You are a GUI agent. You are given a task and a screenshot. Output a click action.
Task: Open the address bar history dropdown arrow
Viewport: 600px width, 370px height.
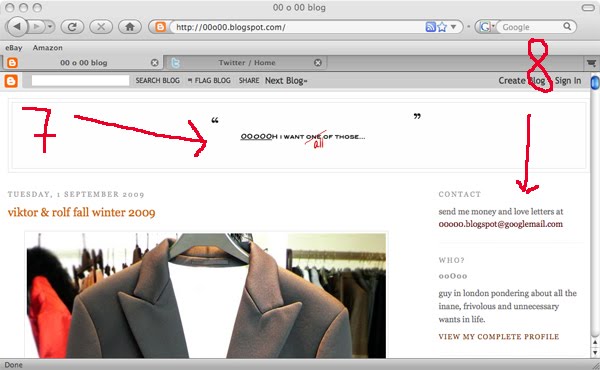[453, 27]
